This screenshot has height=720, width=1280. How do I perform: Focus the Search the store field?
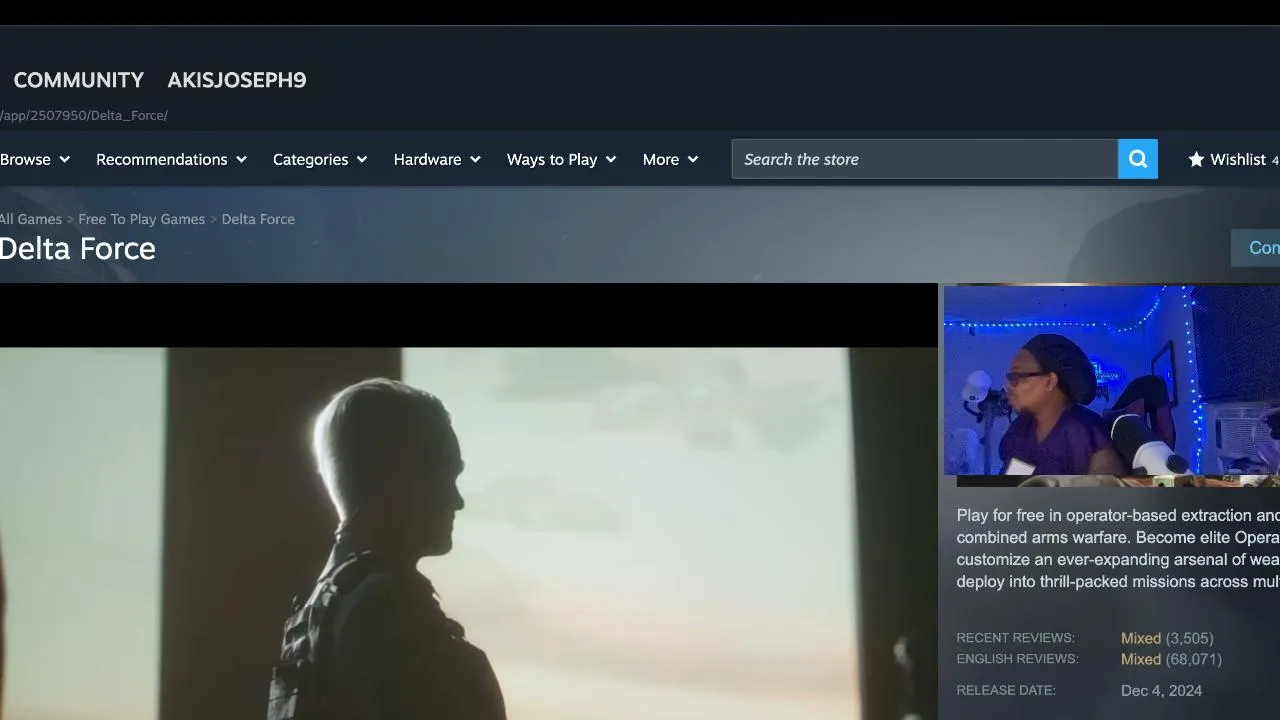click(x=925, y=159)
